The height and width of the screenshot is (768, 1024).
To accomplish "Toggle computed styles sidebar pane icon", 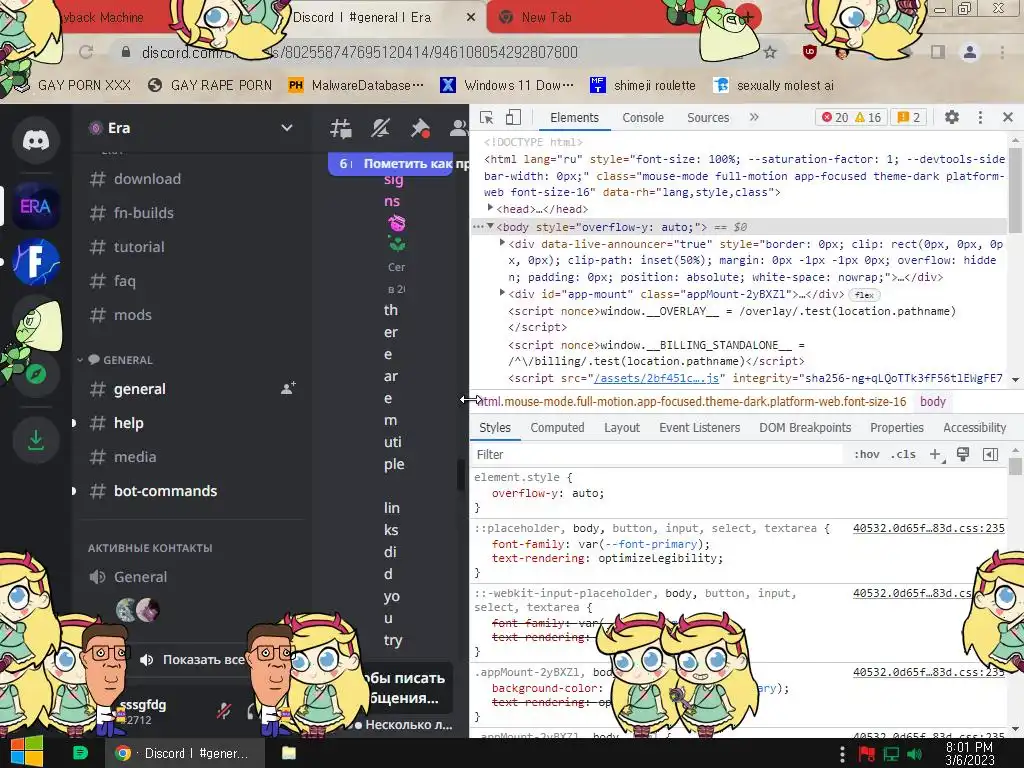I will click(990, 455).
